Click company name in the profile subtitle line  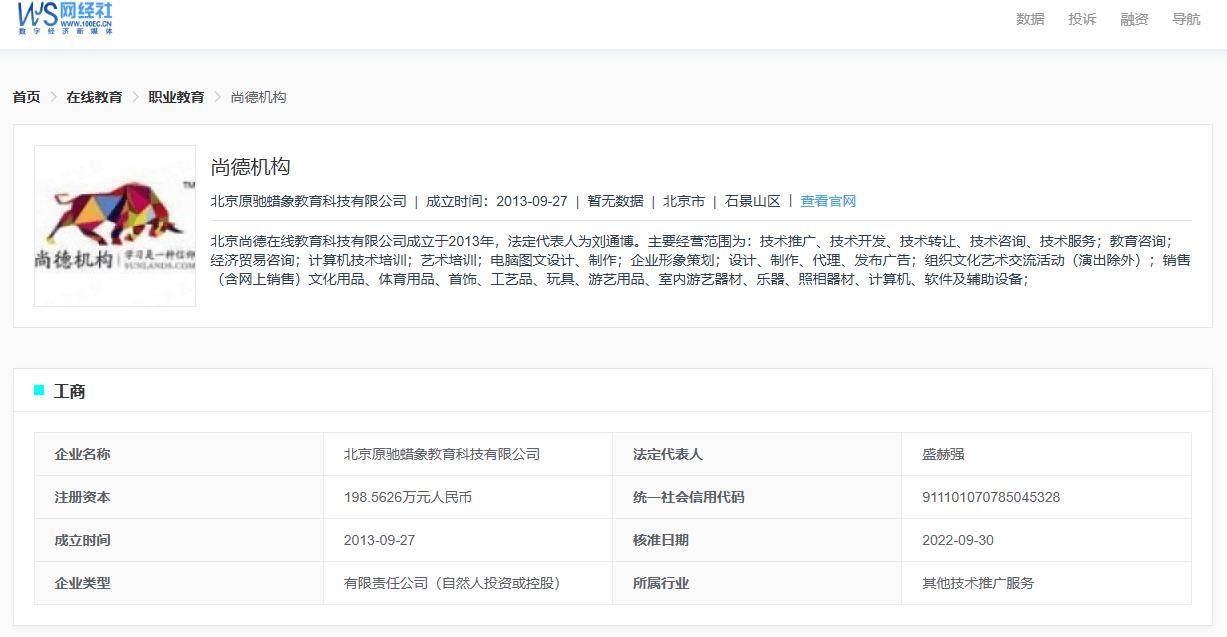coord(308,201)
